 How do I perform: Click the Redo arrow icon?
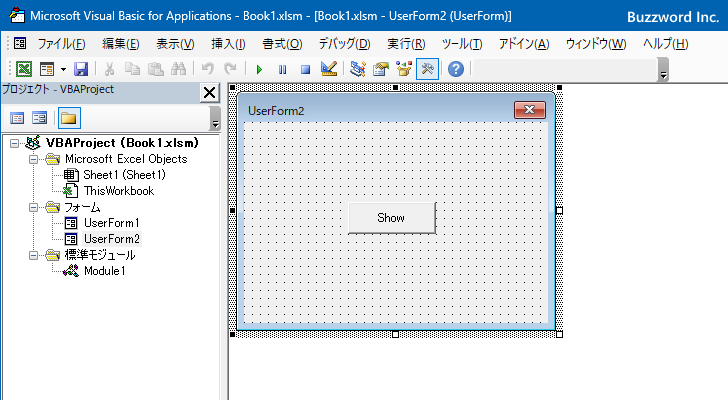(x=230, y=69)
